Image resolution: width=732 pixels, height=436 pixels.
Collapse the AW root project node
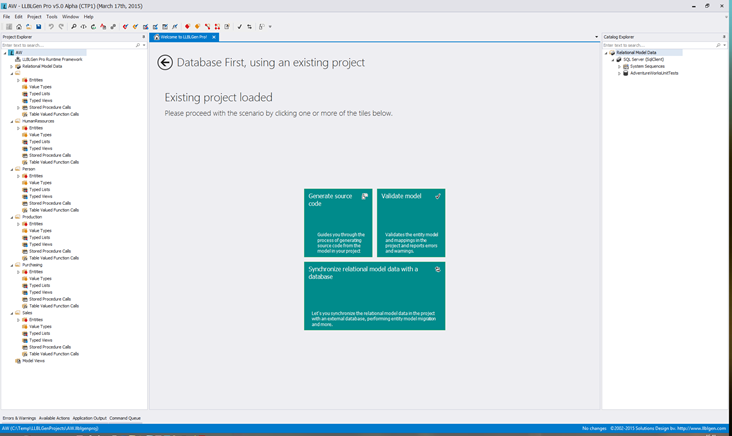point(5,53)
